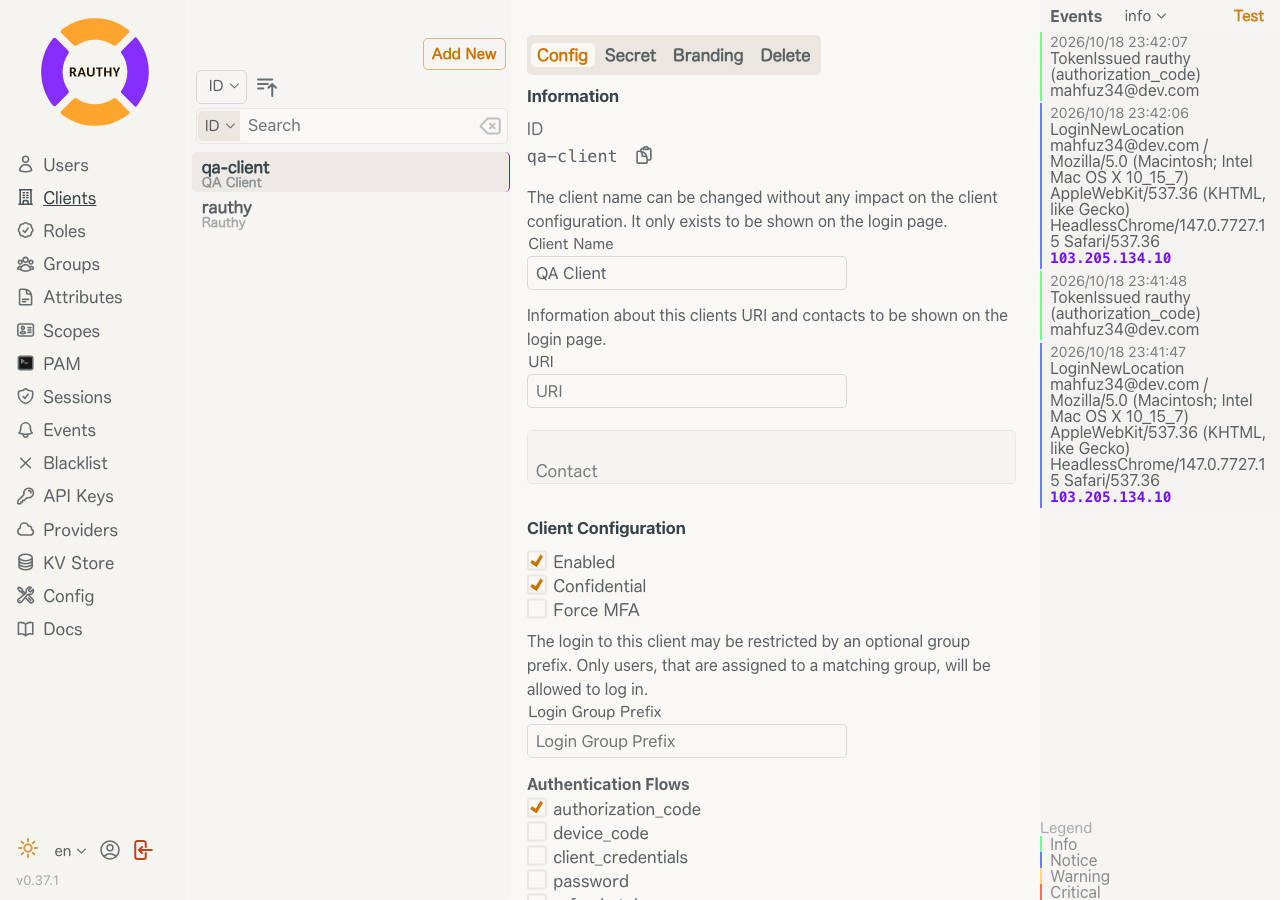The width and height of the screenshot is (1280, 900).
Task: Click the Client Name input field
Action: point(687,273)
